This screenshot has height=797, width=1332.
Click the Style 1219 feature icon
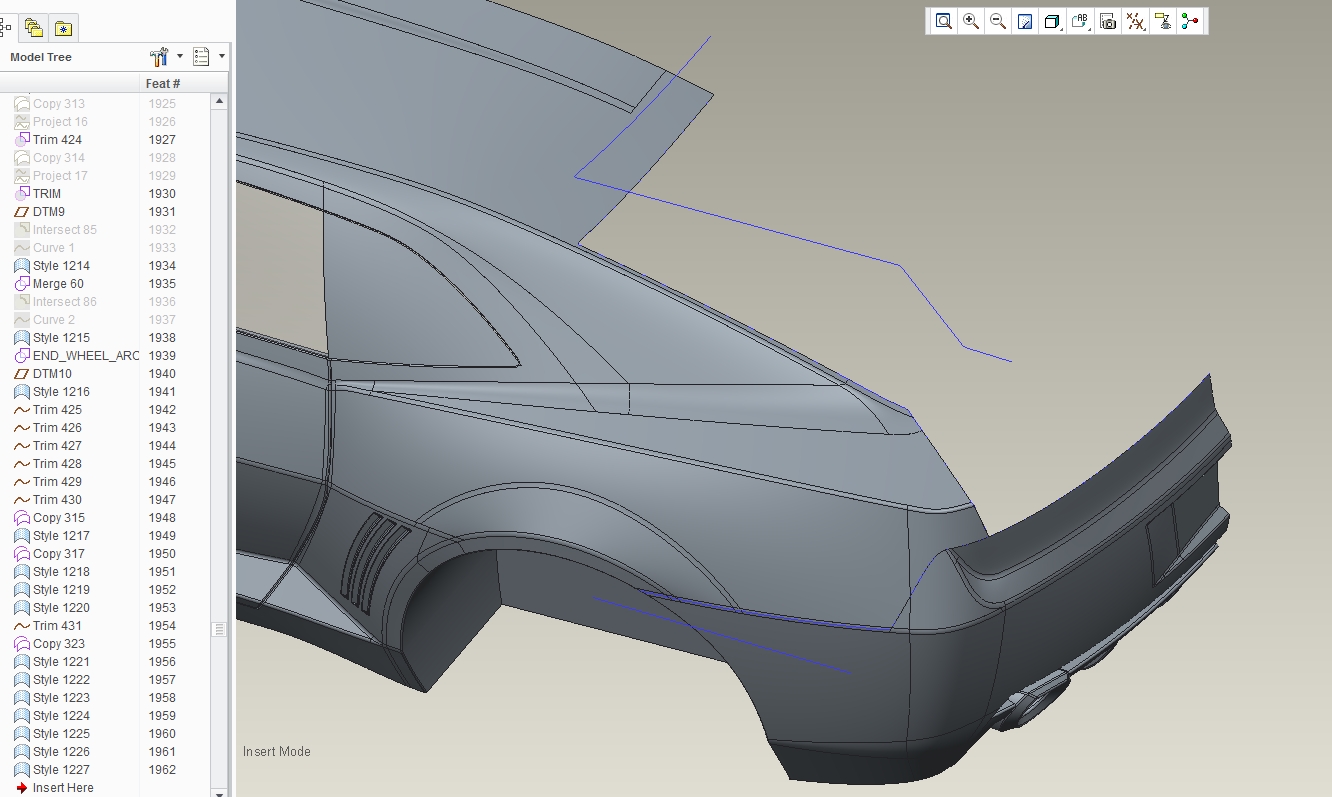(x=22, y=590)
